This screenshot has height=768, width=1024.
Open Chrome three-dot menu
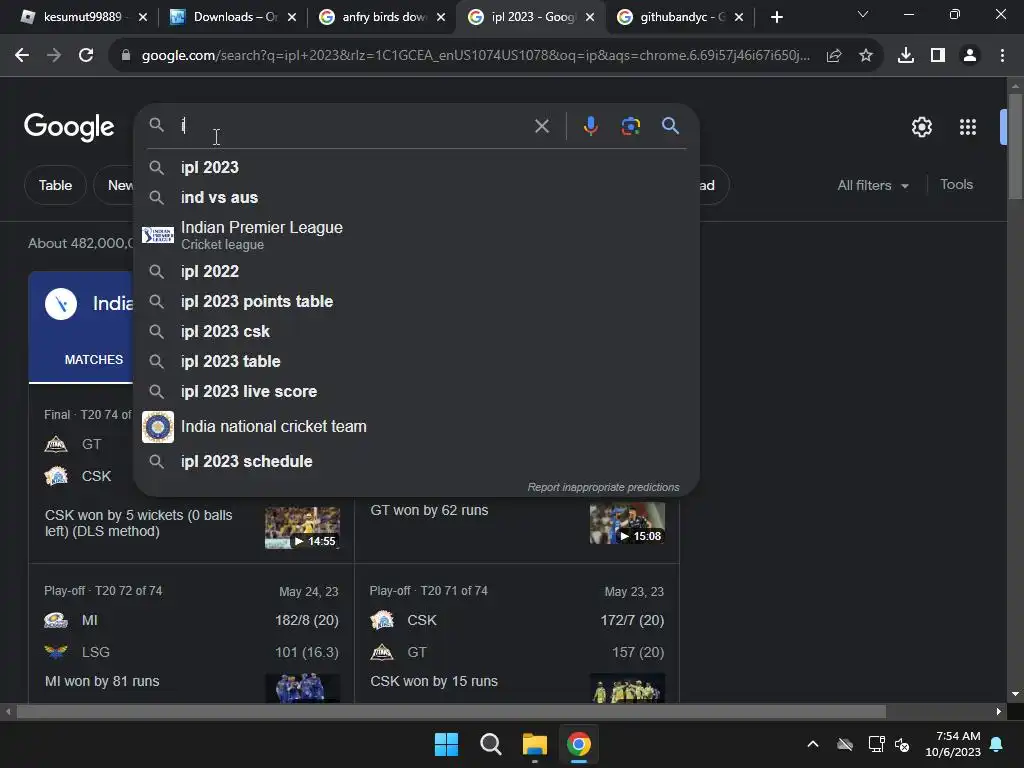coord(1002,56)
